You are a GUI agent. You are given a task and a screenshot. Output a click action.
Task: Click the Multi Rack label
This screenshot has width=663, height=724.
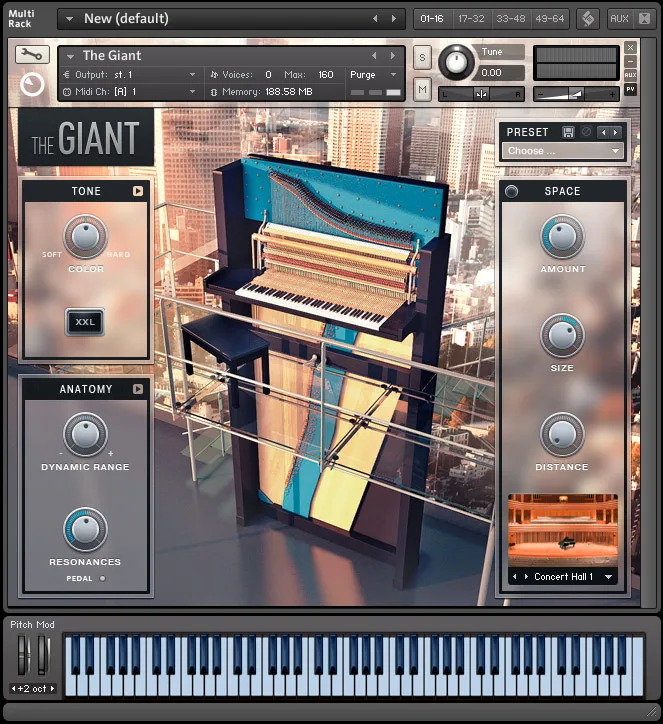[x=21, y=18]
